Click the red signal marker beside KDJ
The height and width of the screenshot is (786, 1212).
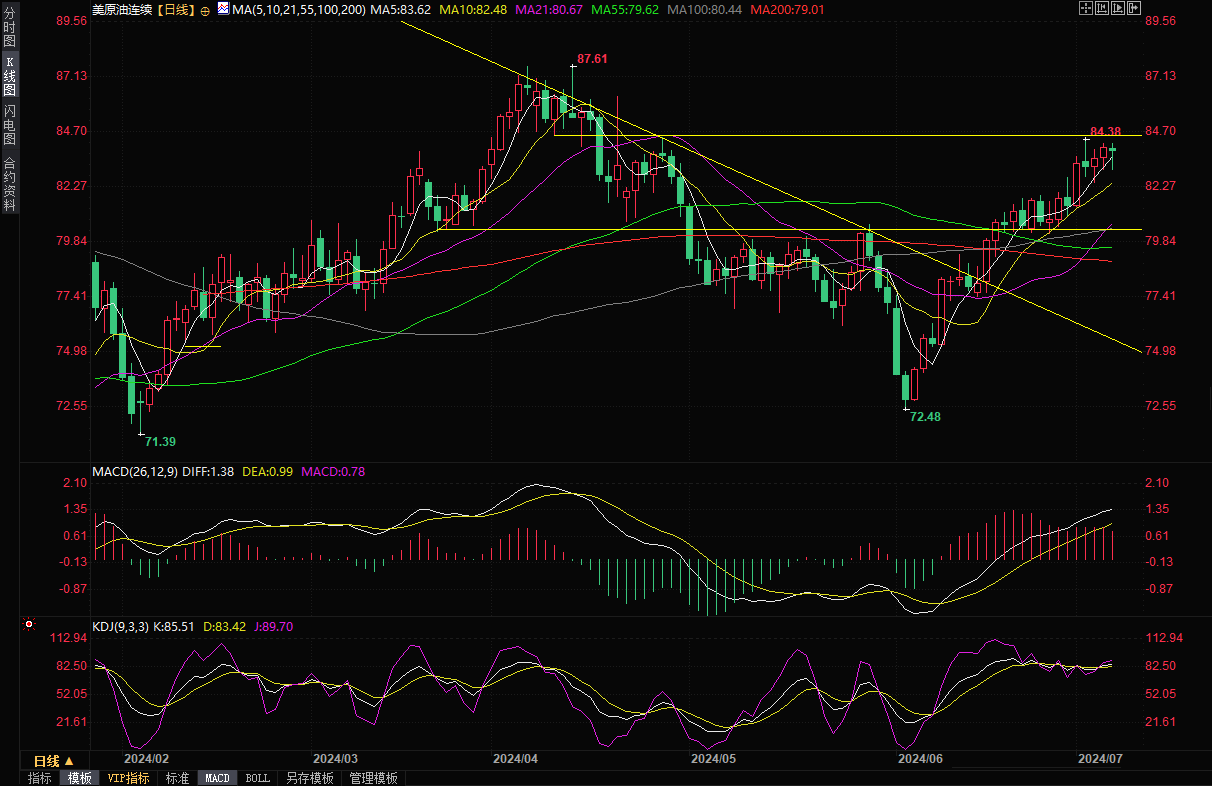(29, 626)
